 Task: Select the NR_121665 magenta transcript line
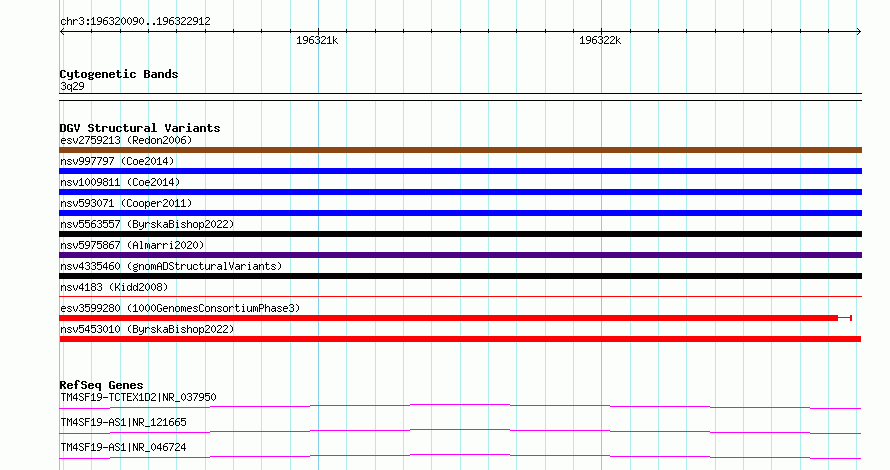pyautogui.click(x=460, y=431)
